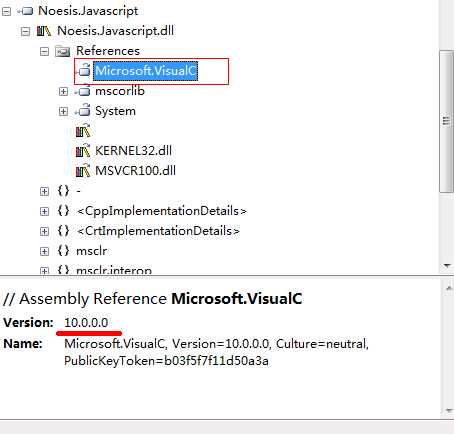454x434 pixels.
Task: Click the KERNEL32.dll module icon
Action: pos(83,151)
